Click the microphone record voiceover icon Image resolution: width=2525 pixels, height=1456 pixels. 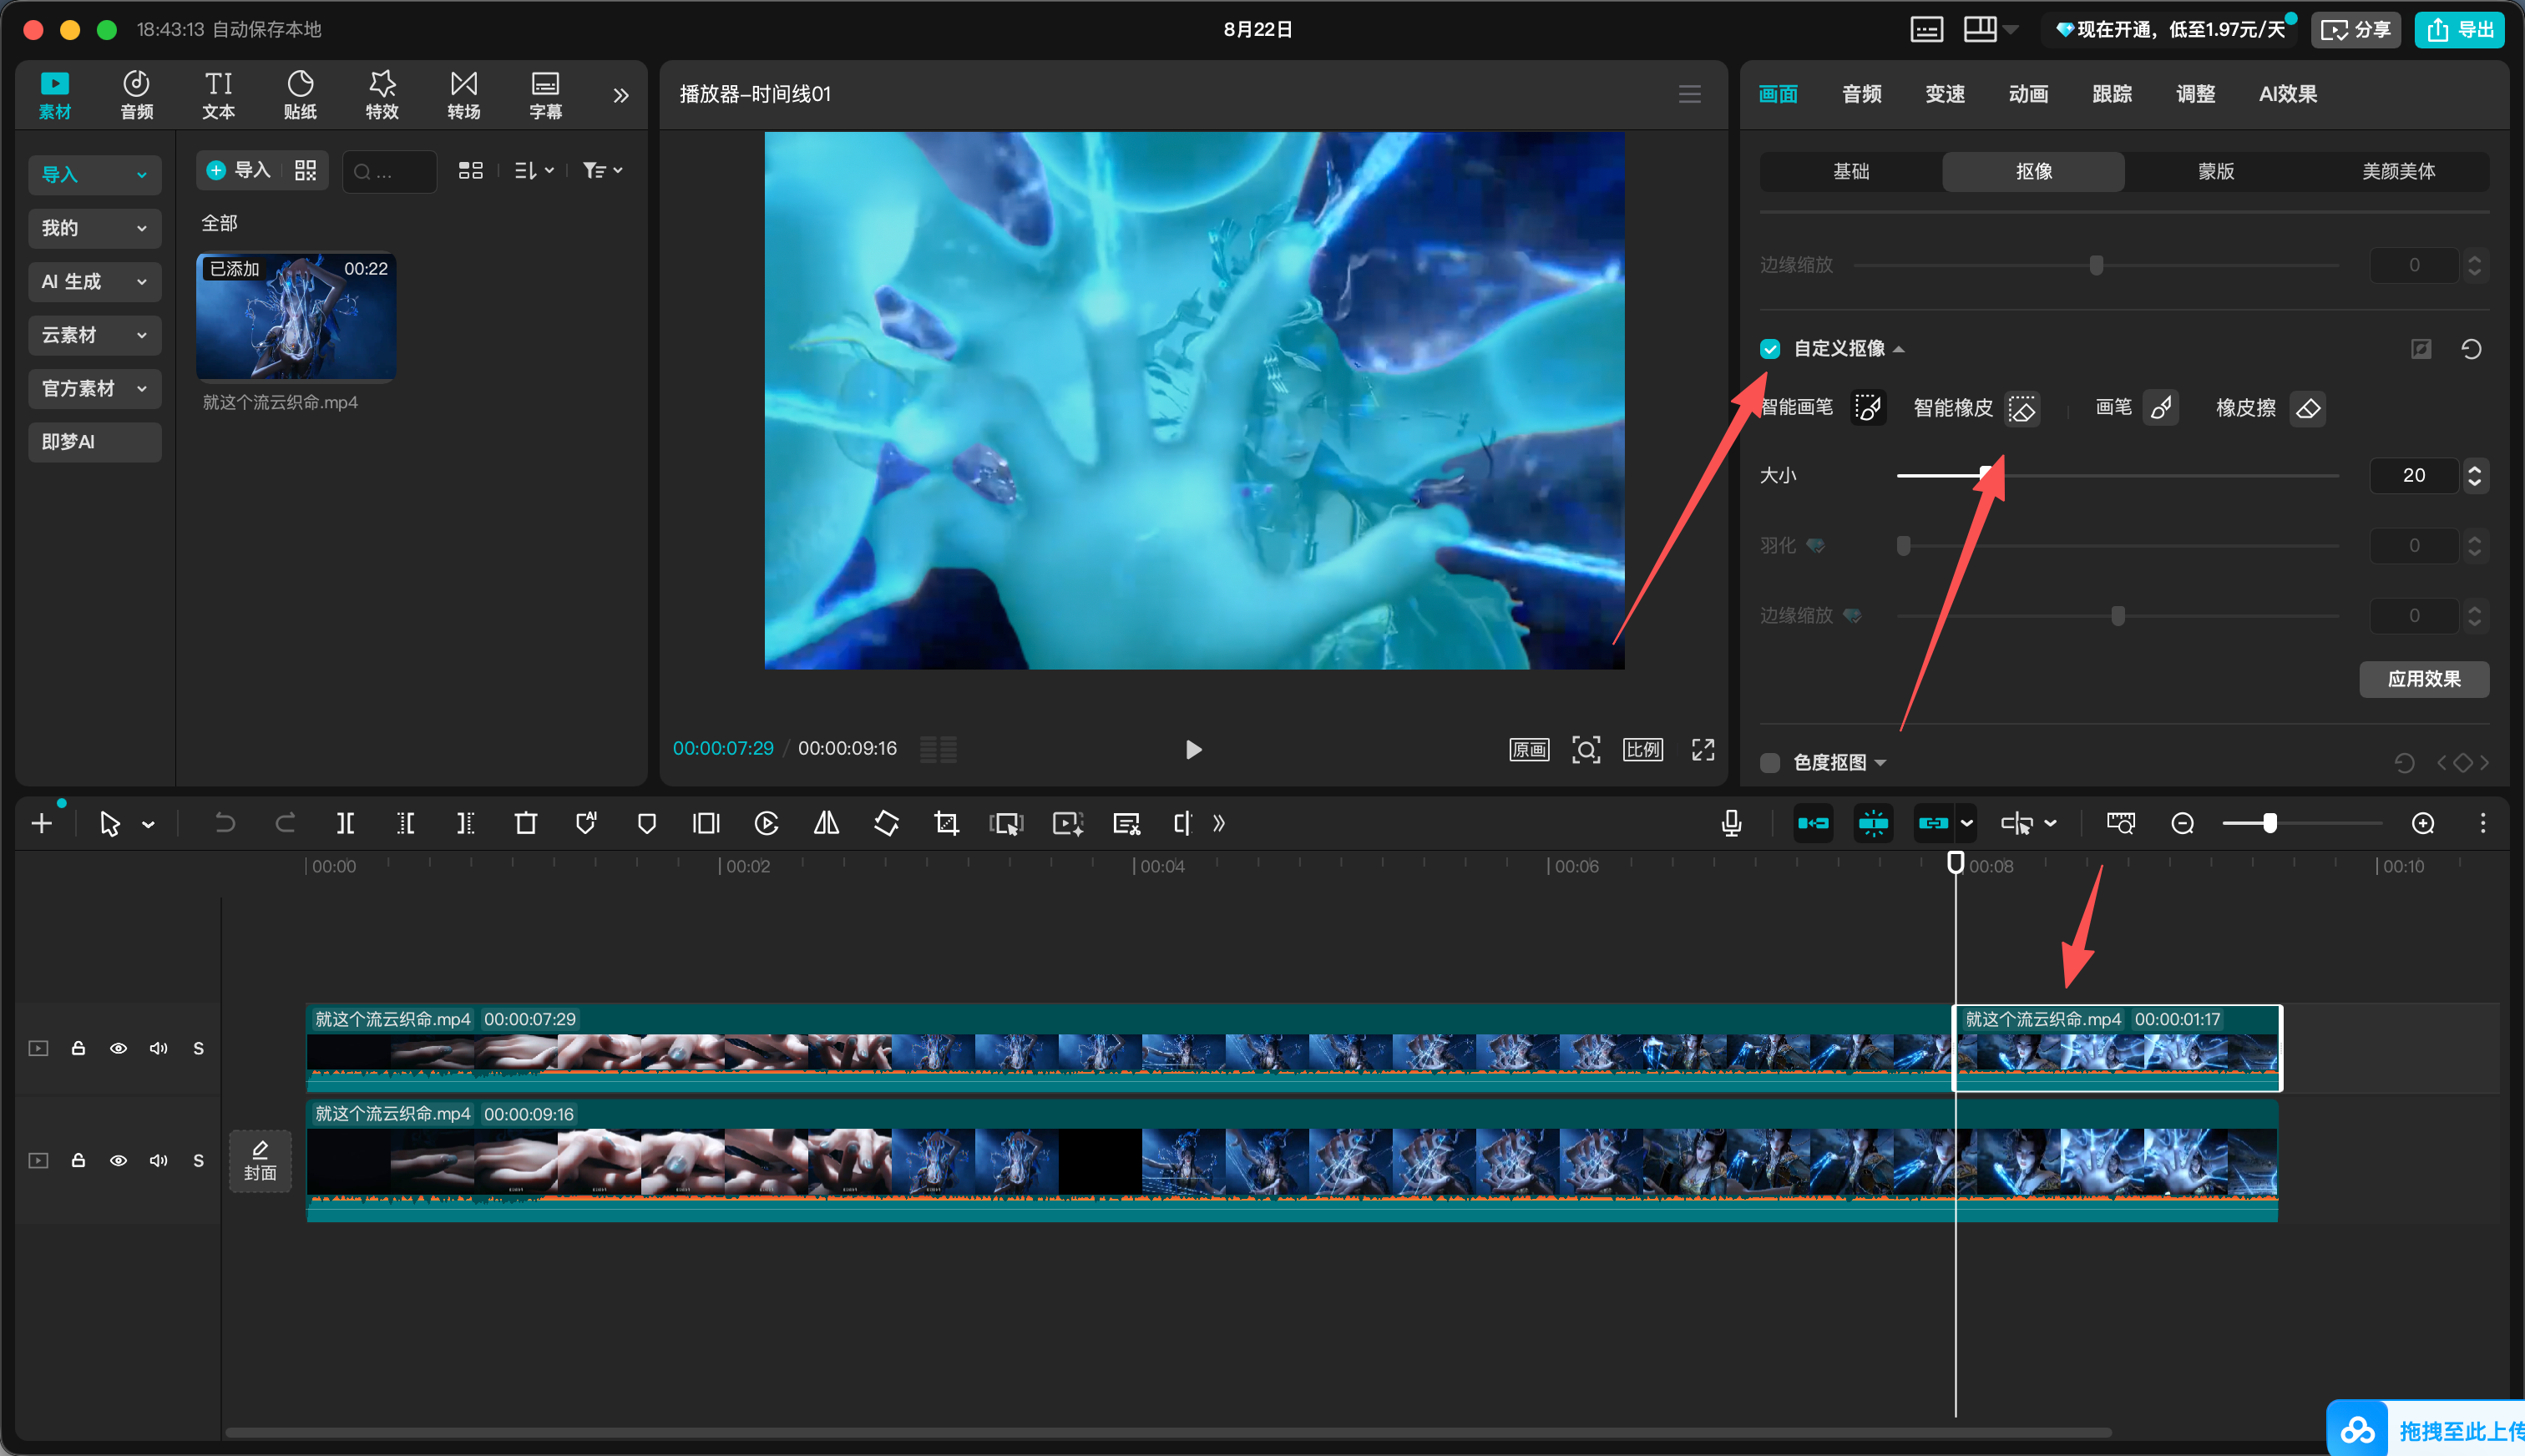pyautogui.click(x=1731, y=823)
